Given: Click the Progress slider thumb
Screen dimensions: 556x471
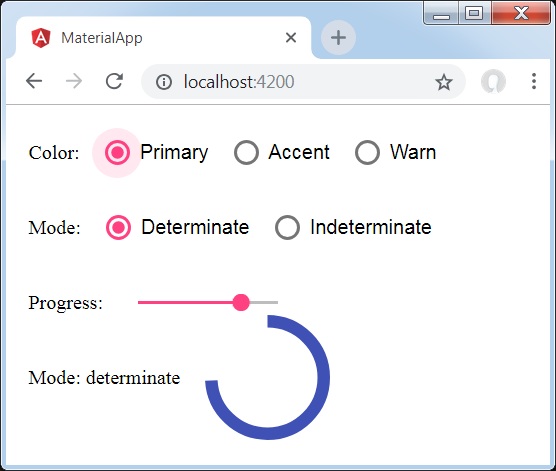Looking at the screenshot, I should (241, 302).
